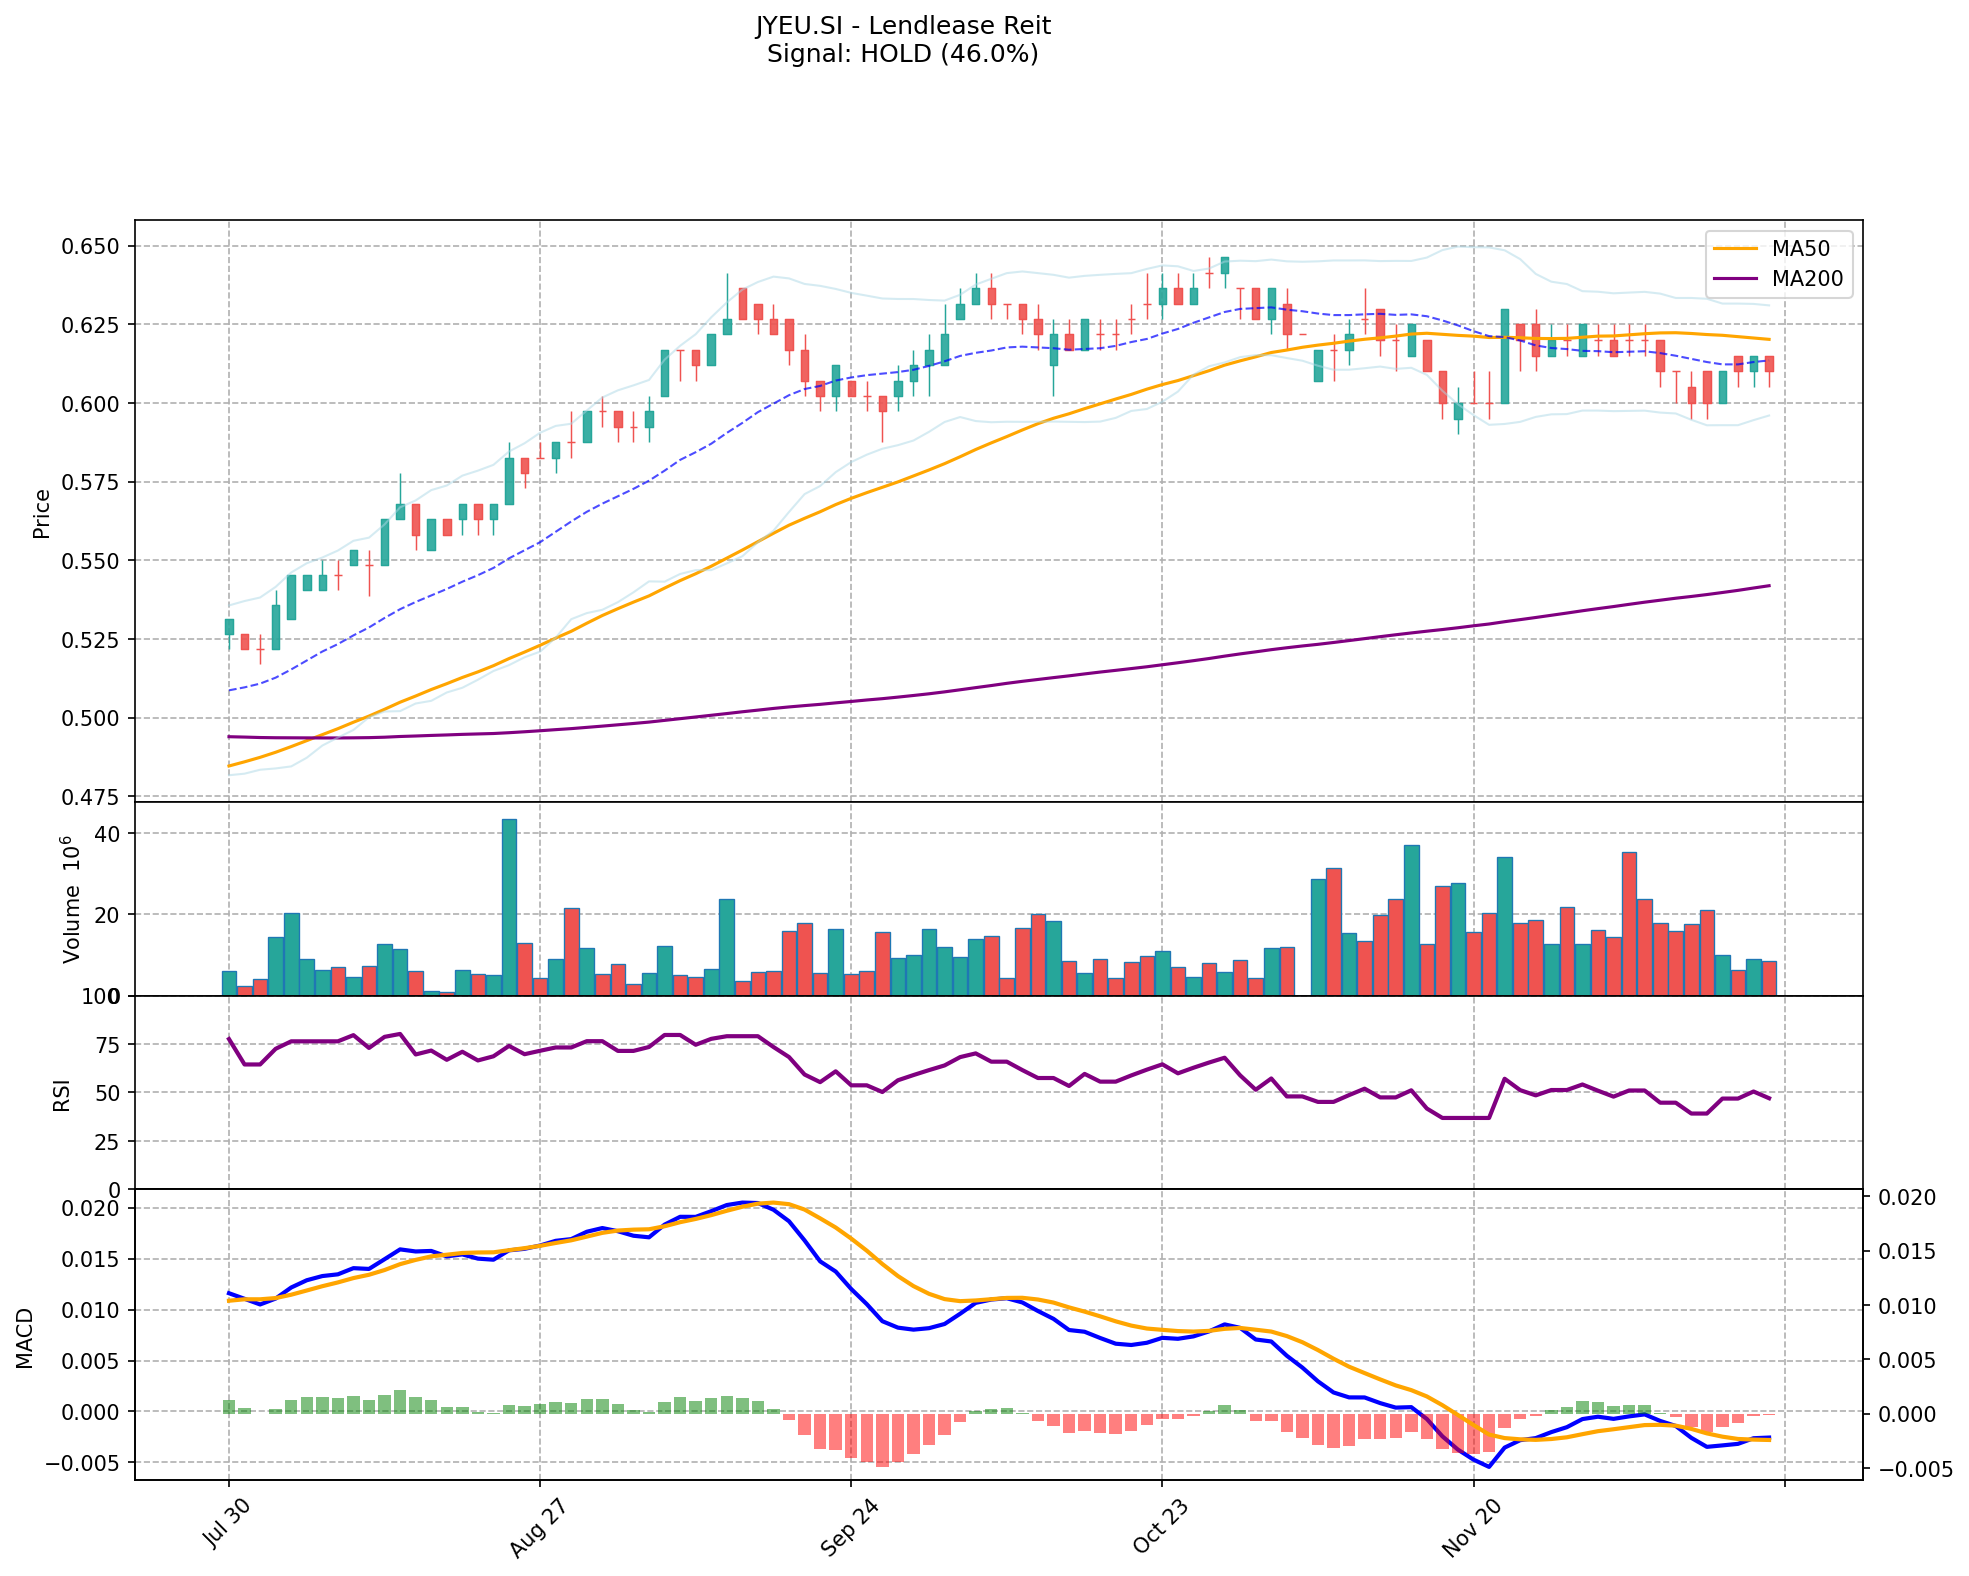Click the tallest volume bar near Aug 27
The width and height of the screenshot is (1969, 1576).
[509, 906]
